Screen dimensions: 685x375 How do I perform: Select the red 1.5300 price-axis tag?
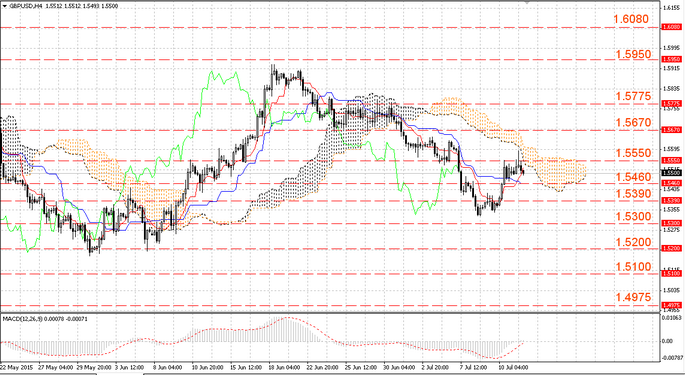[x=671, y=223]
